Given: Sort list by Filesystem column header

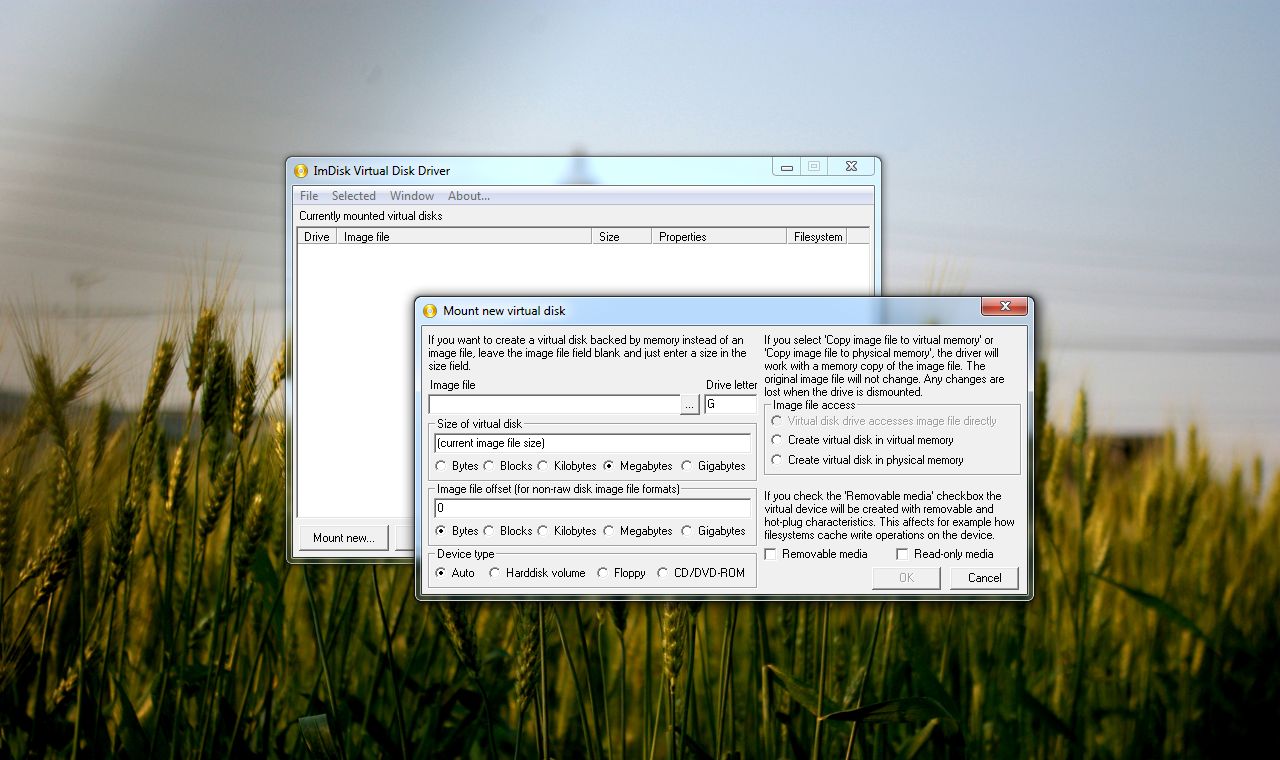Looking at the screenshot, I should (816, 237).
